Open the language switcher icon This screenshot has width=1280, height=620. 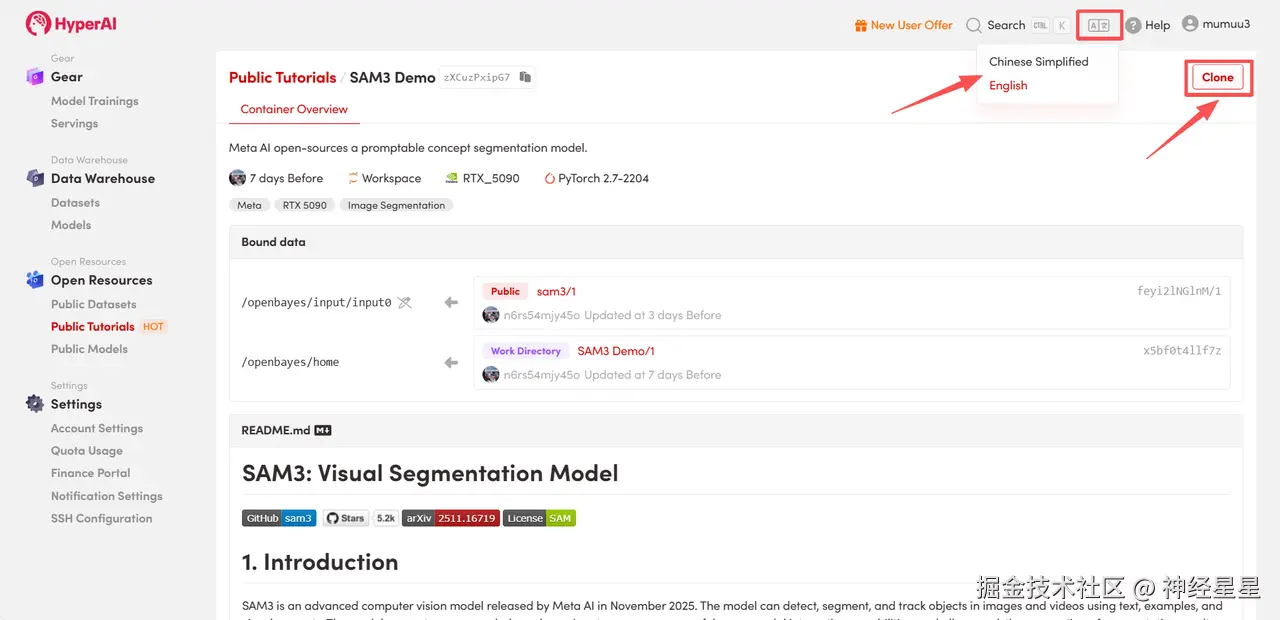(1098, 25)
